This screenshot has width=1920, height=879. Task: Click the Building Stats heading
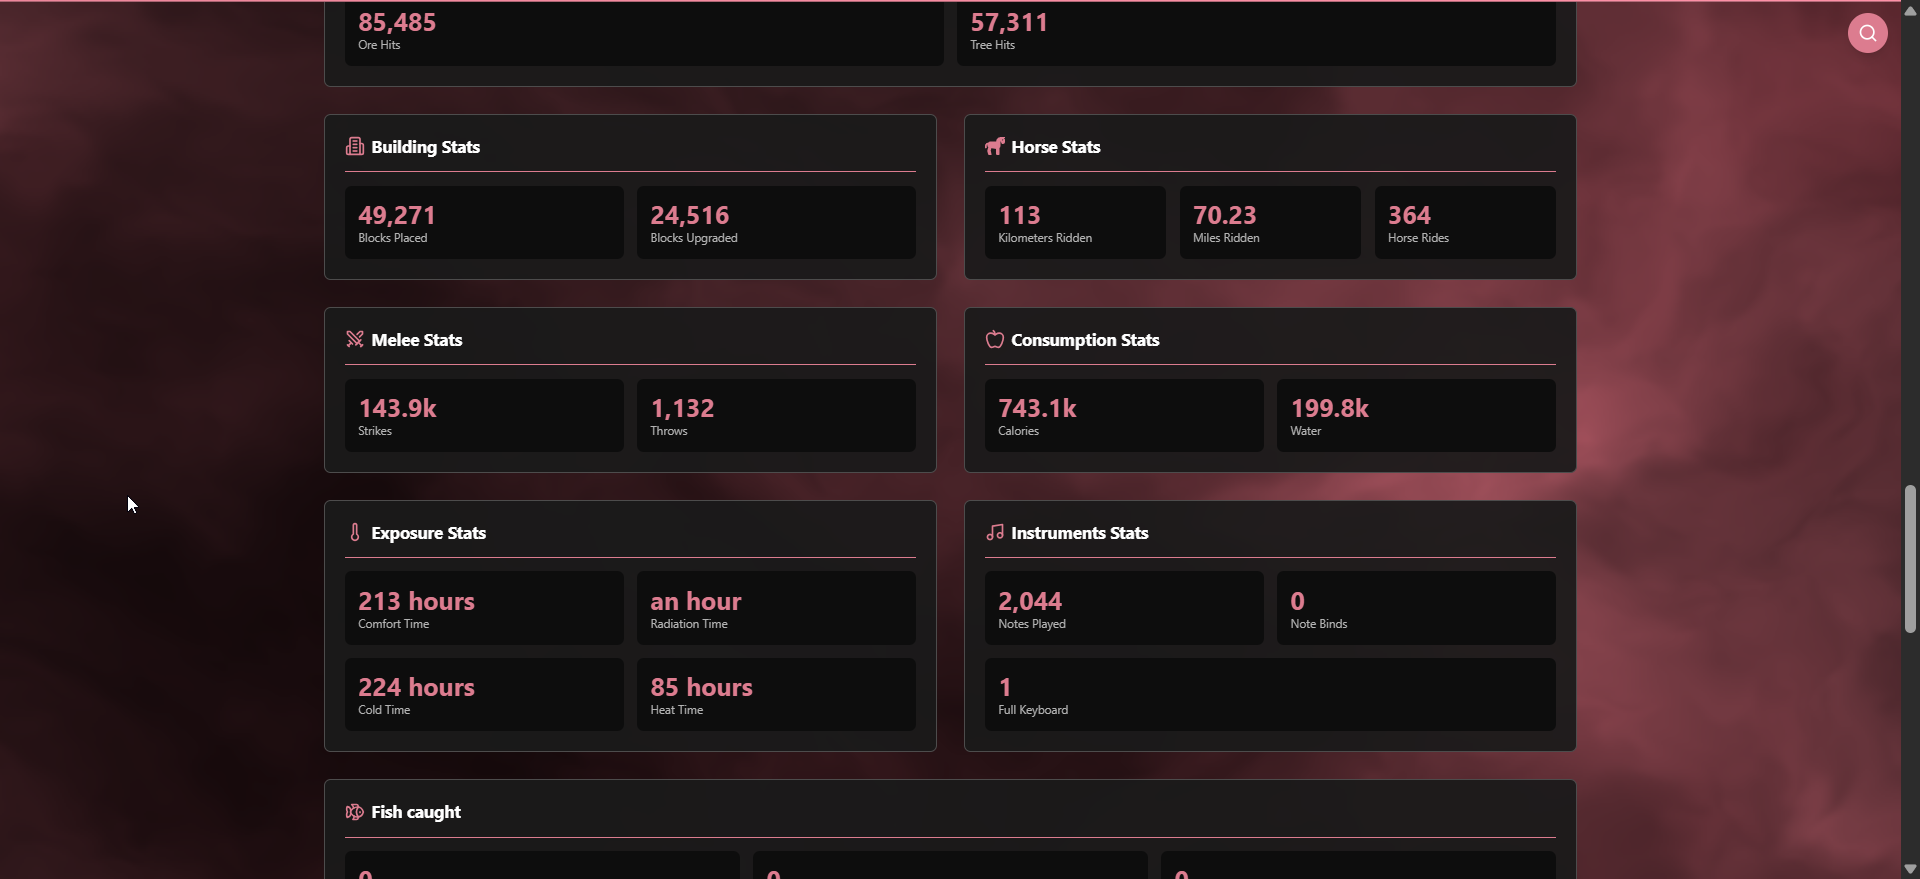pyautogui.click(x=426, y=147)
